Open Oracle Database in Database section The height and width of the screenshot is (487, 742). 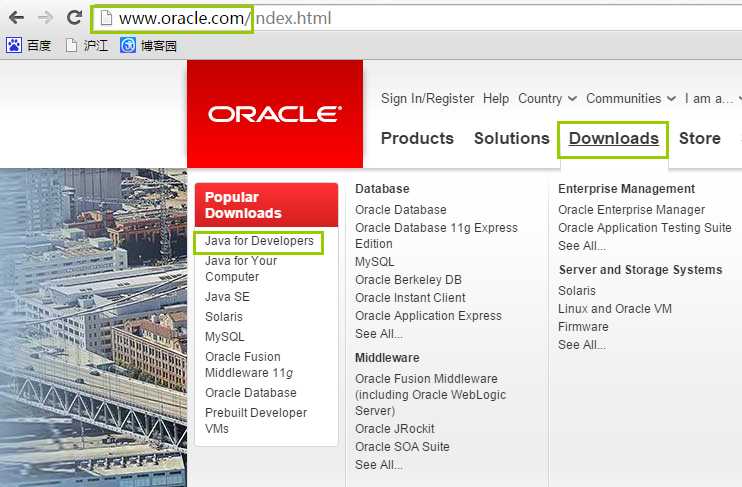[x=400, y=210]
